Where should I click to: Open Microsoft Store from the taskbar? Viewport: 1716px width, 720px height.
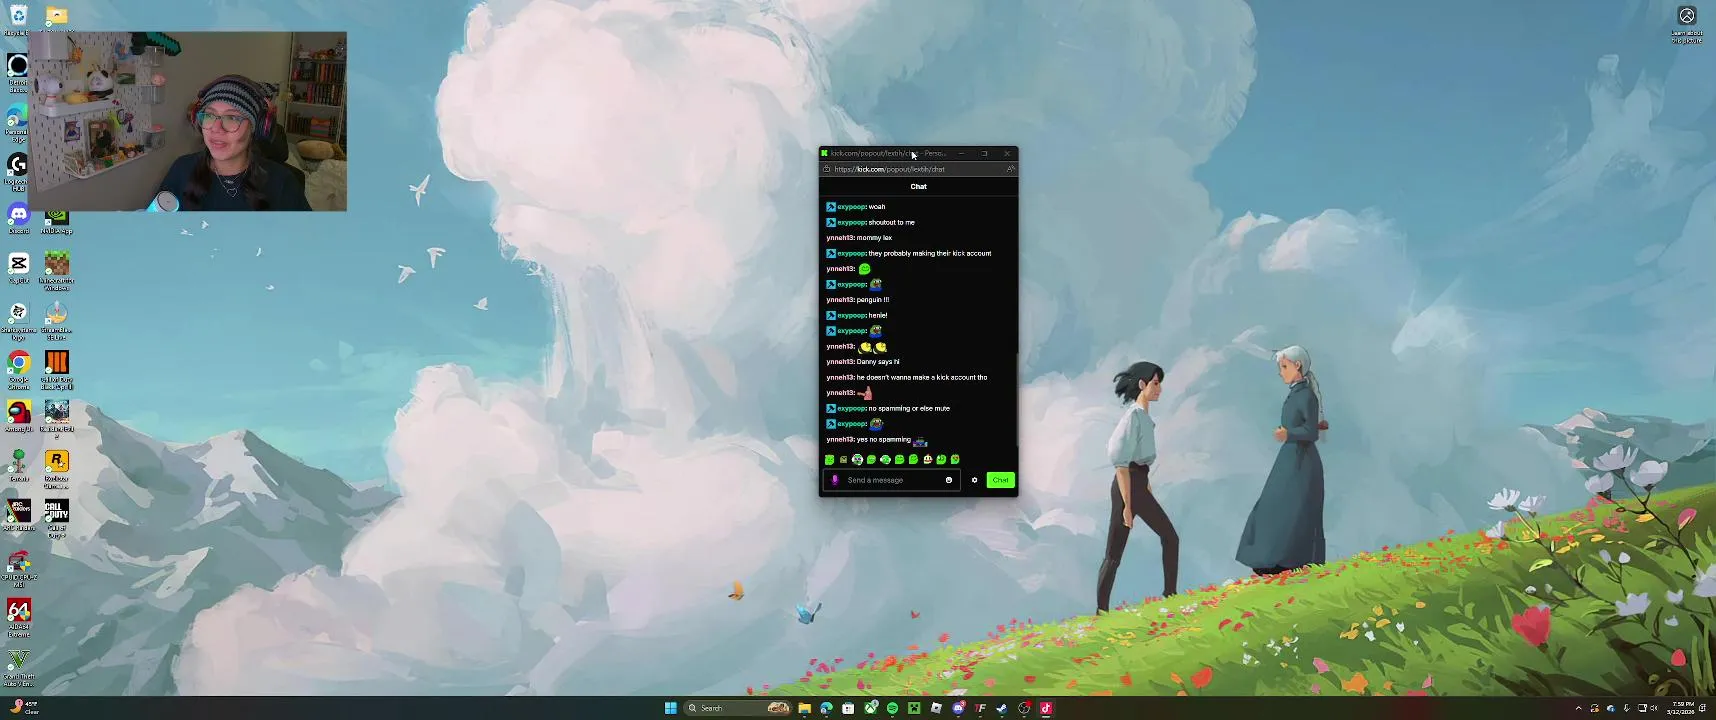pos(848,708)
